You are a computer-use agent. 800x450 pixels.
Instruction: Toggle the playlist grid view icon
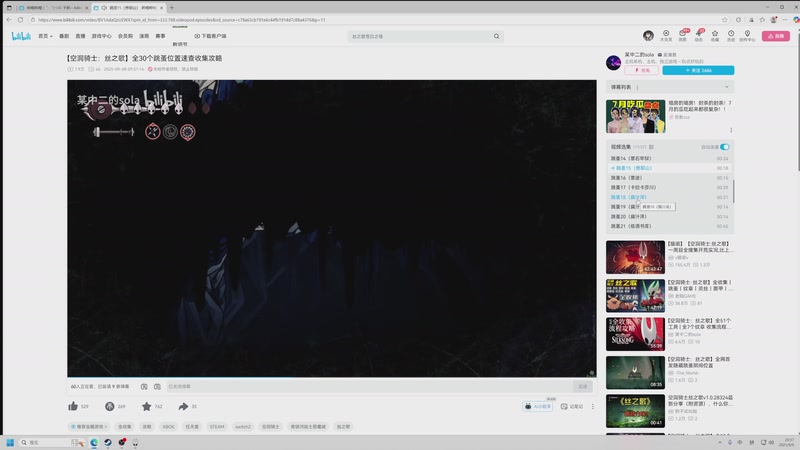pyautogui.click(x=652, y=147)
